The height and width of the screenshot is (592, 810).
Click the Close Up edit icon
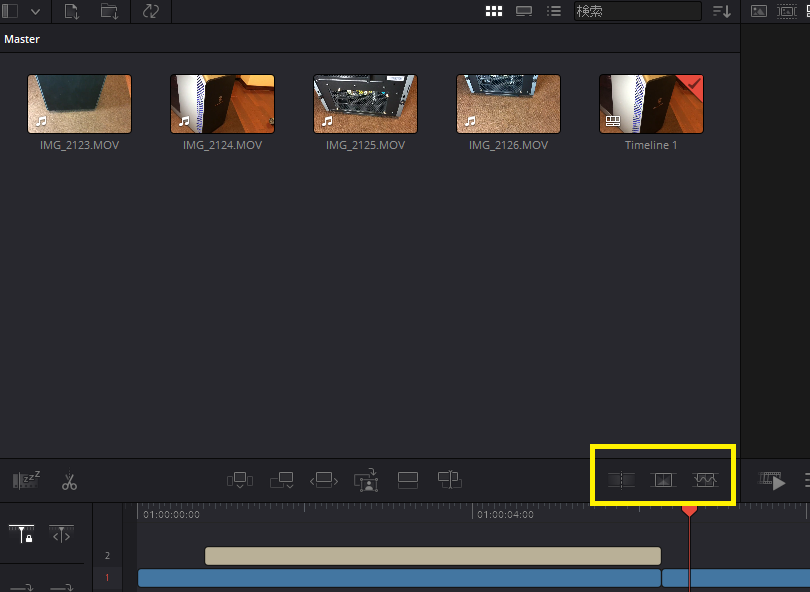point(366,480)
